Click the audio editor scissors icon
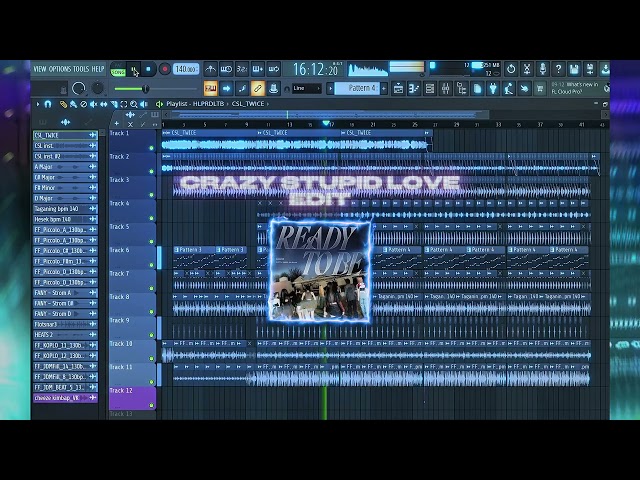The image size is (640, 480). 527,69
